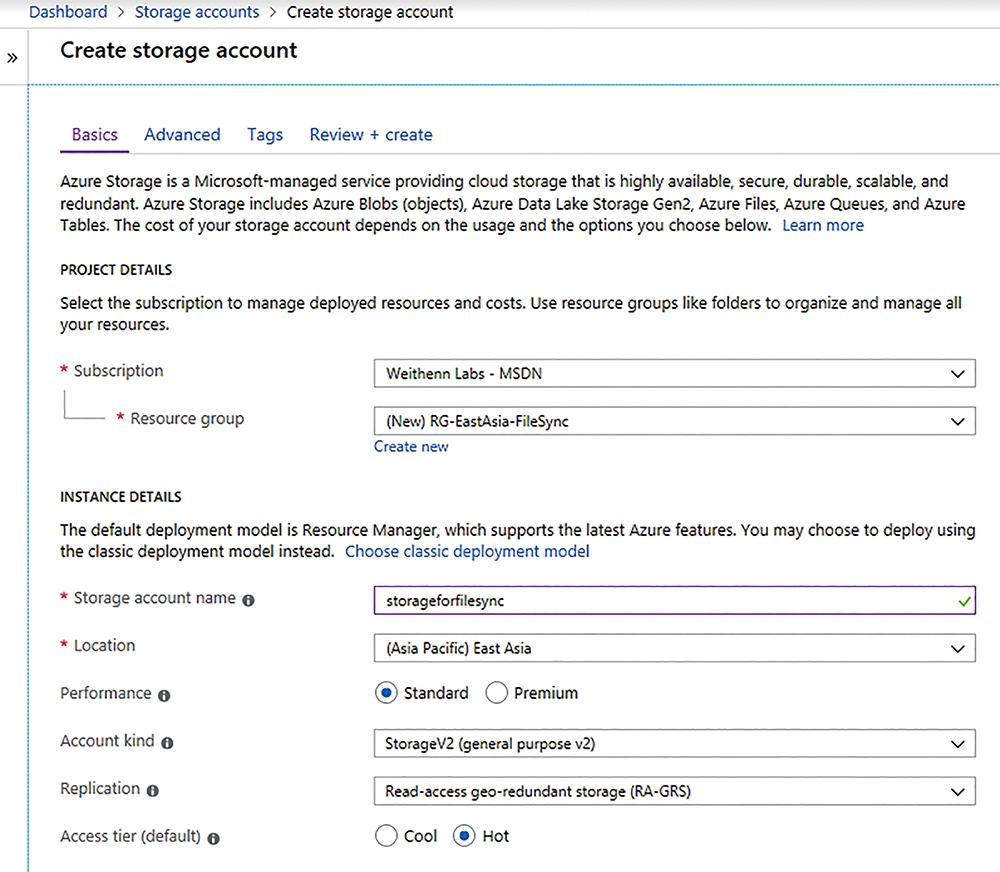The width and height of the screenshot is (1000, 872).
Task: Open the Learn more link
Action: (823, 225)
